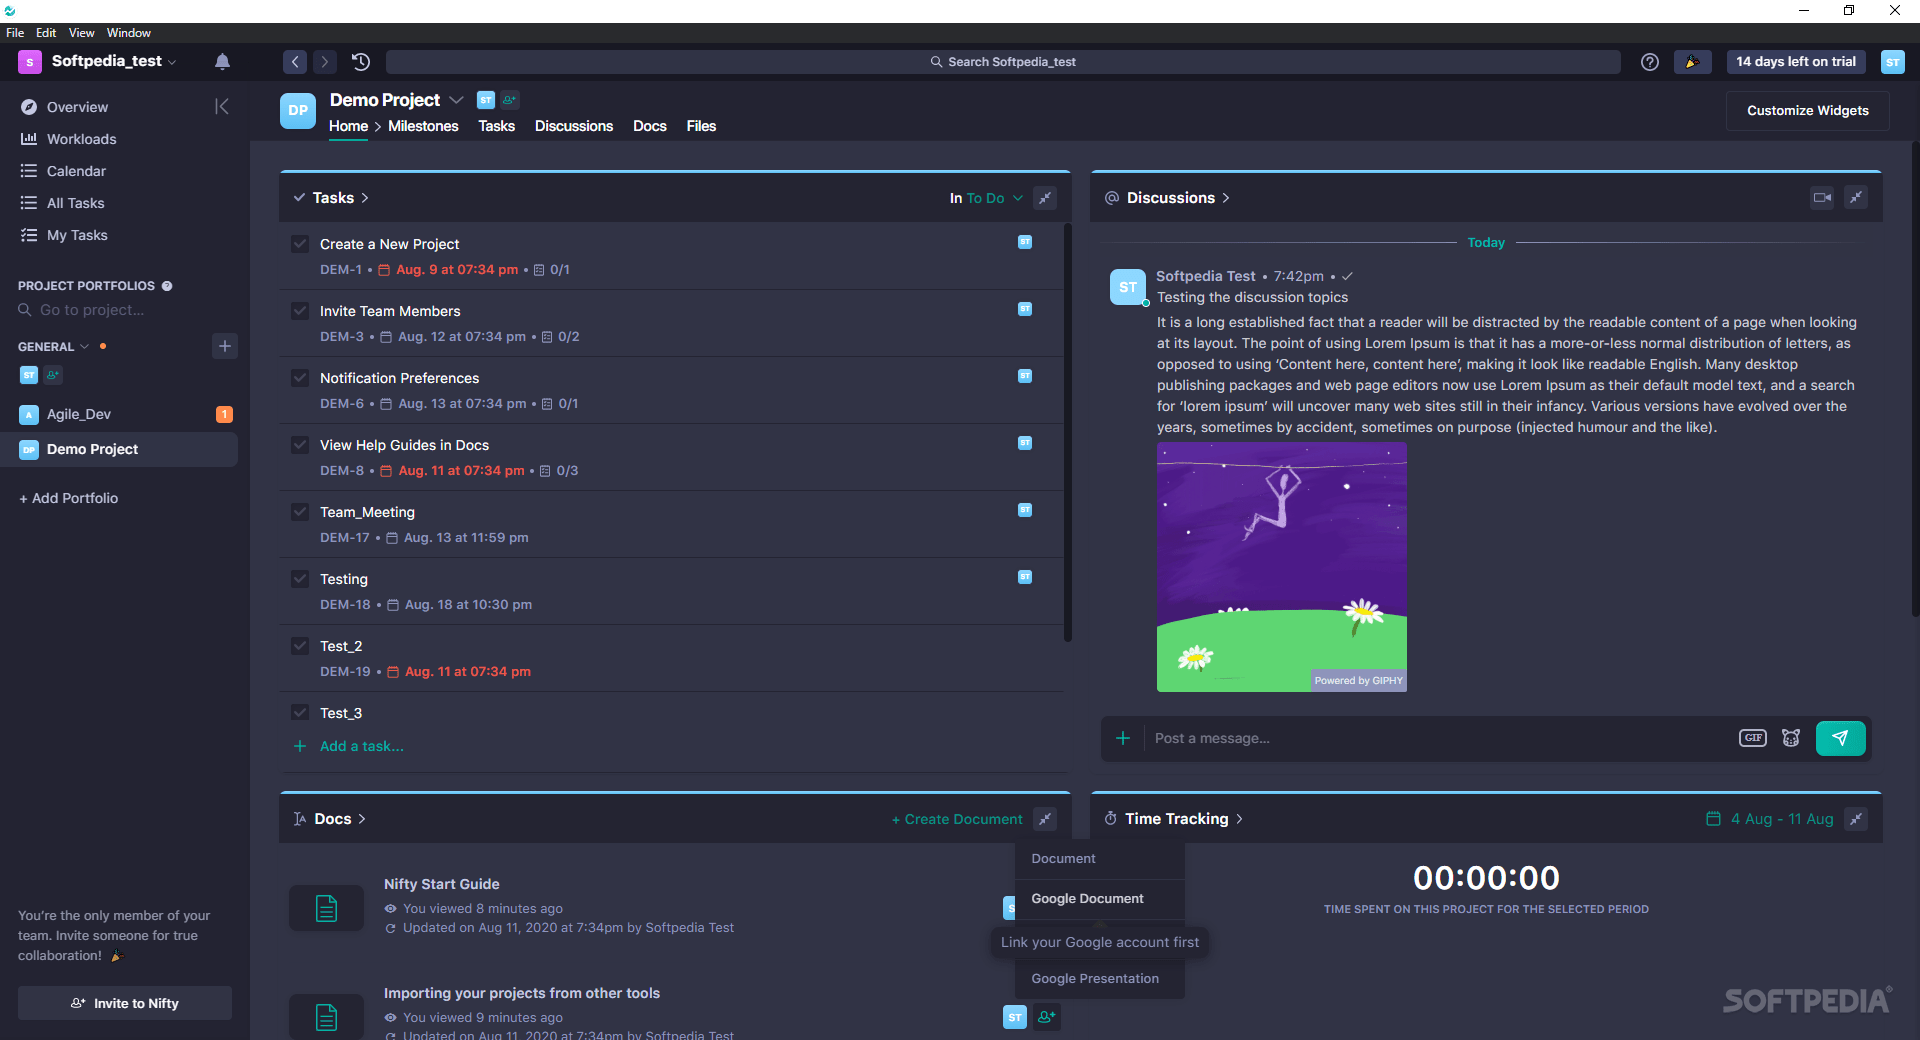Attach a file with the message plus icon
The image size is (1920, 1040).
click(1123, 738)
